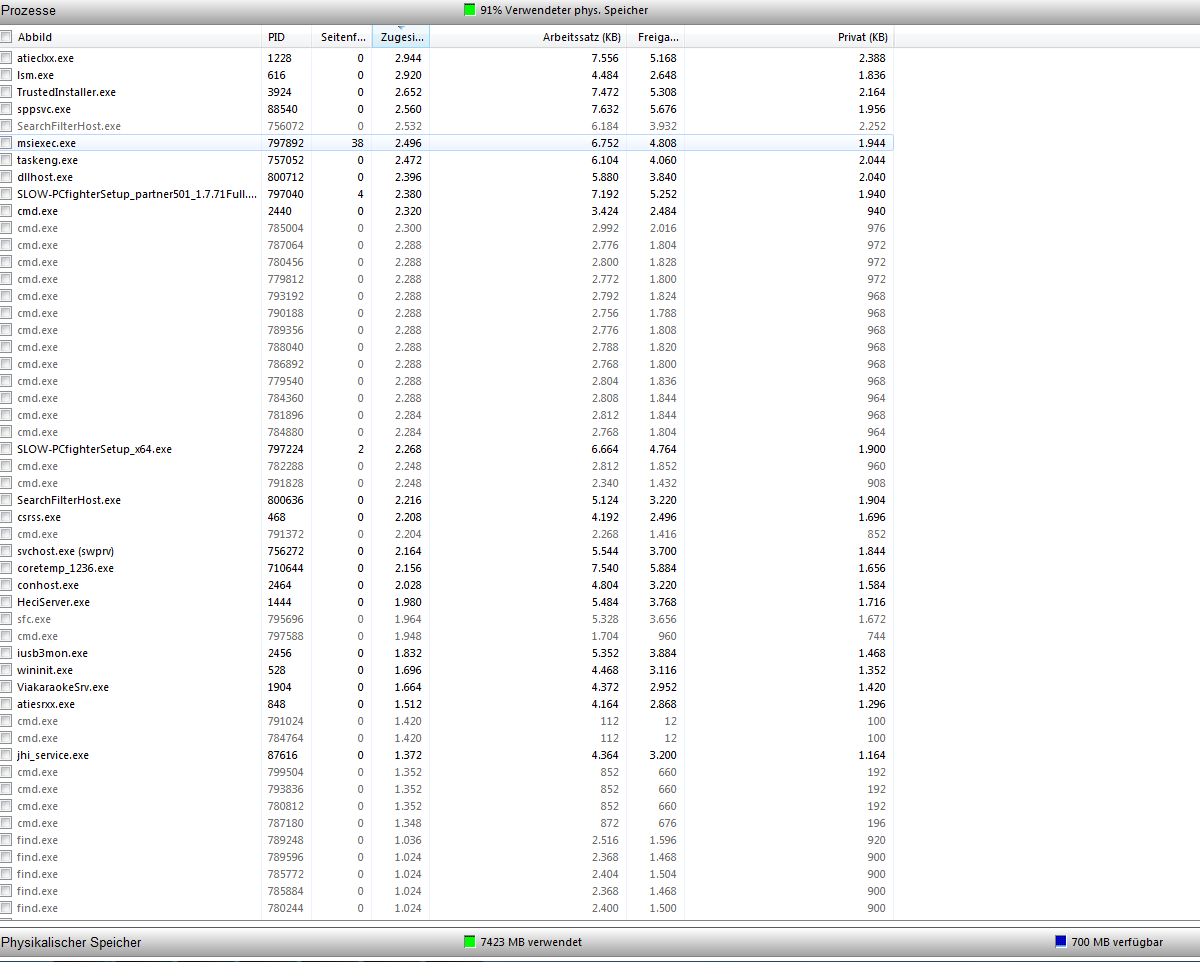Select iusb3mon.exe process

click(x=52, y=653)
